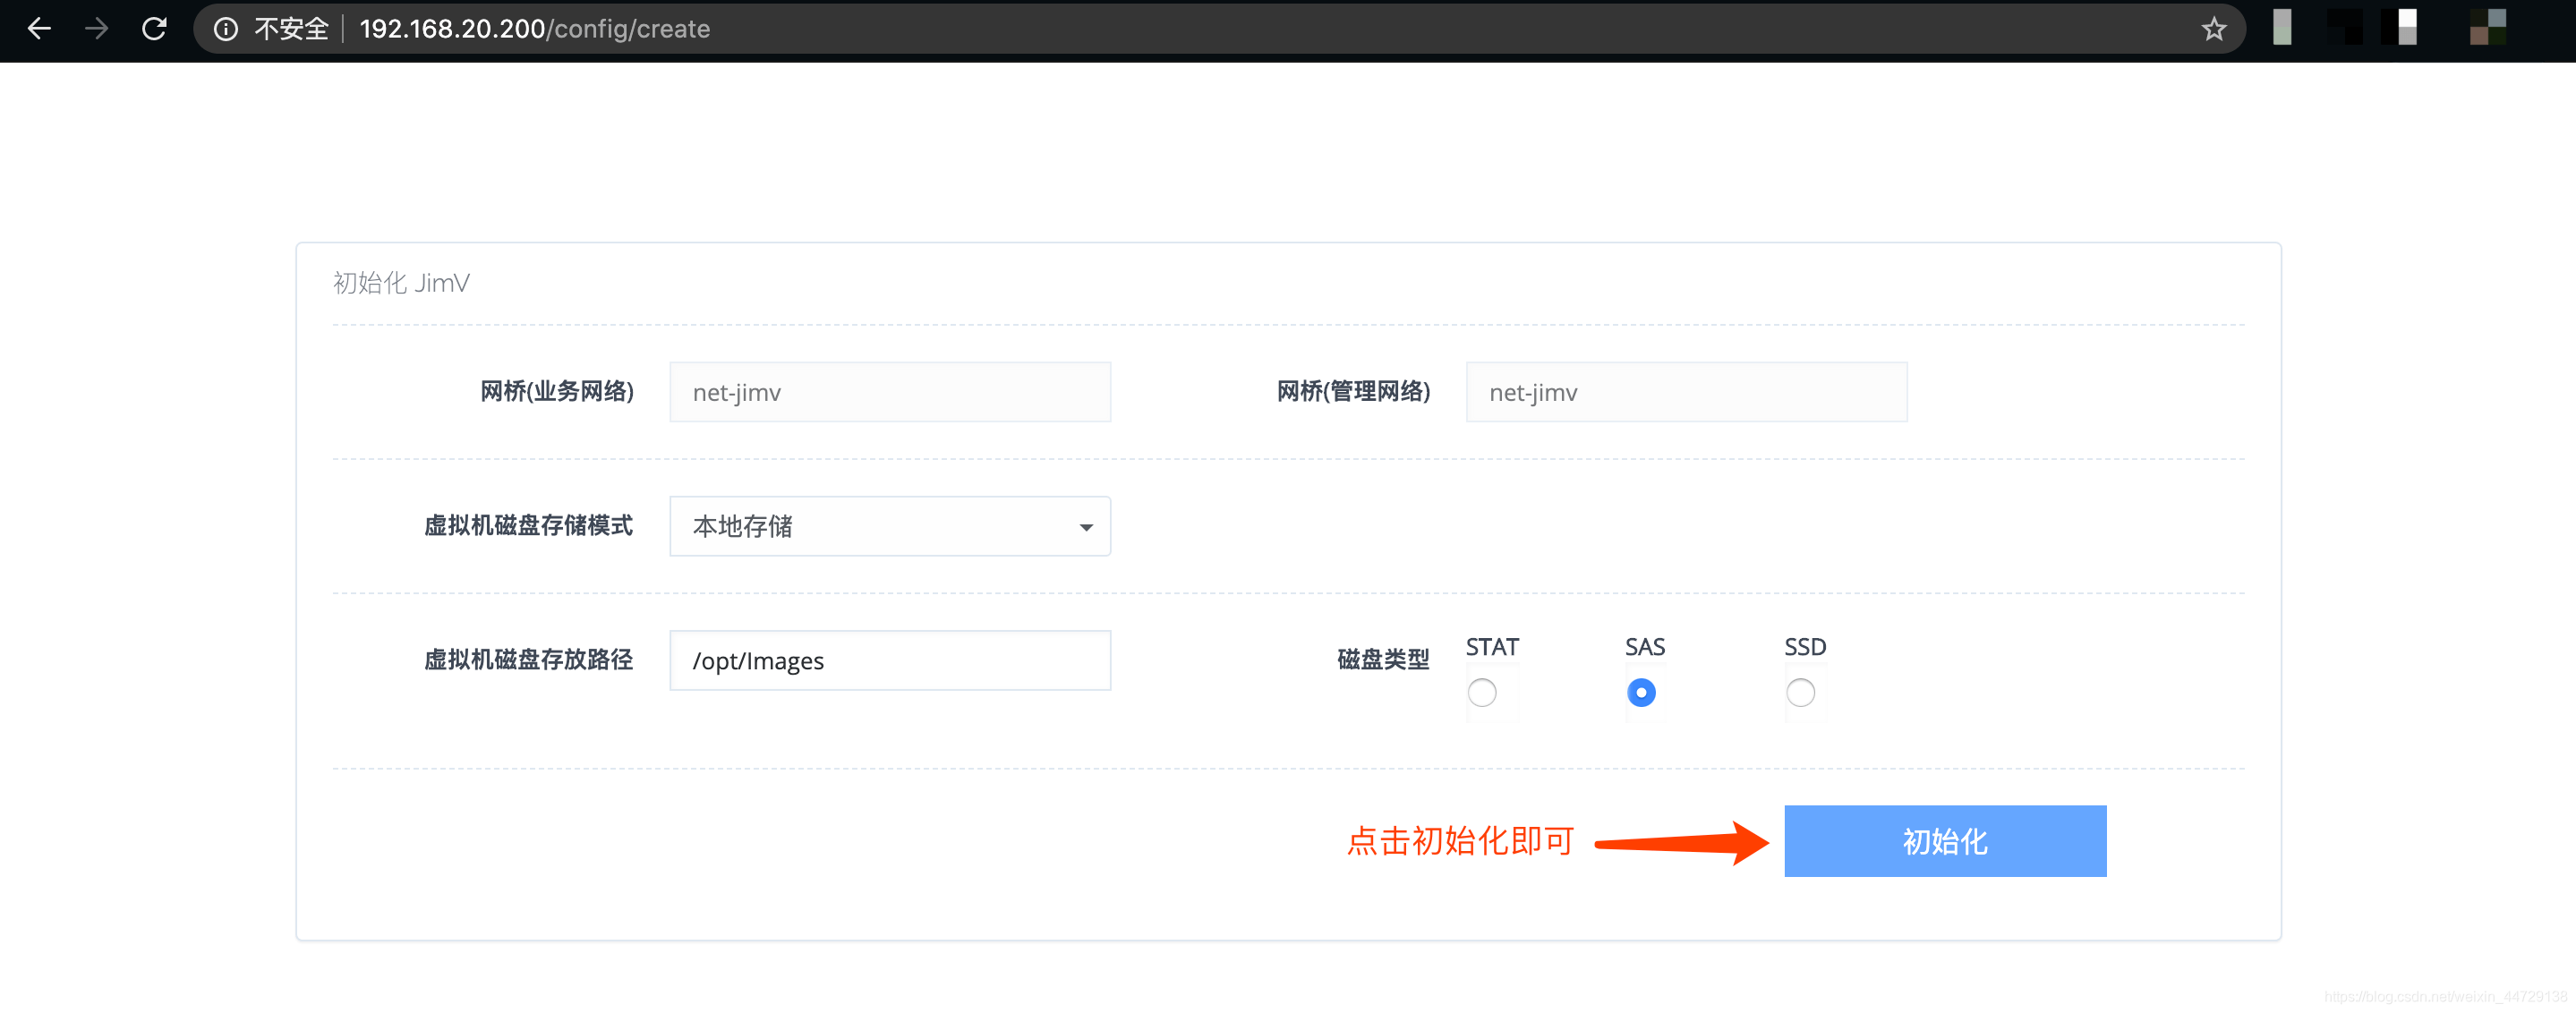
Task: Click the 网桥(业务网络) label
Action: [557, 391]
